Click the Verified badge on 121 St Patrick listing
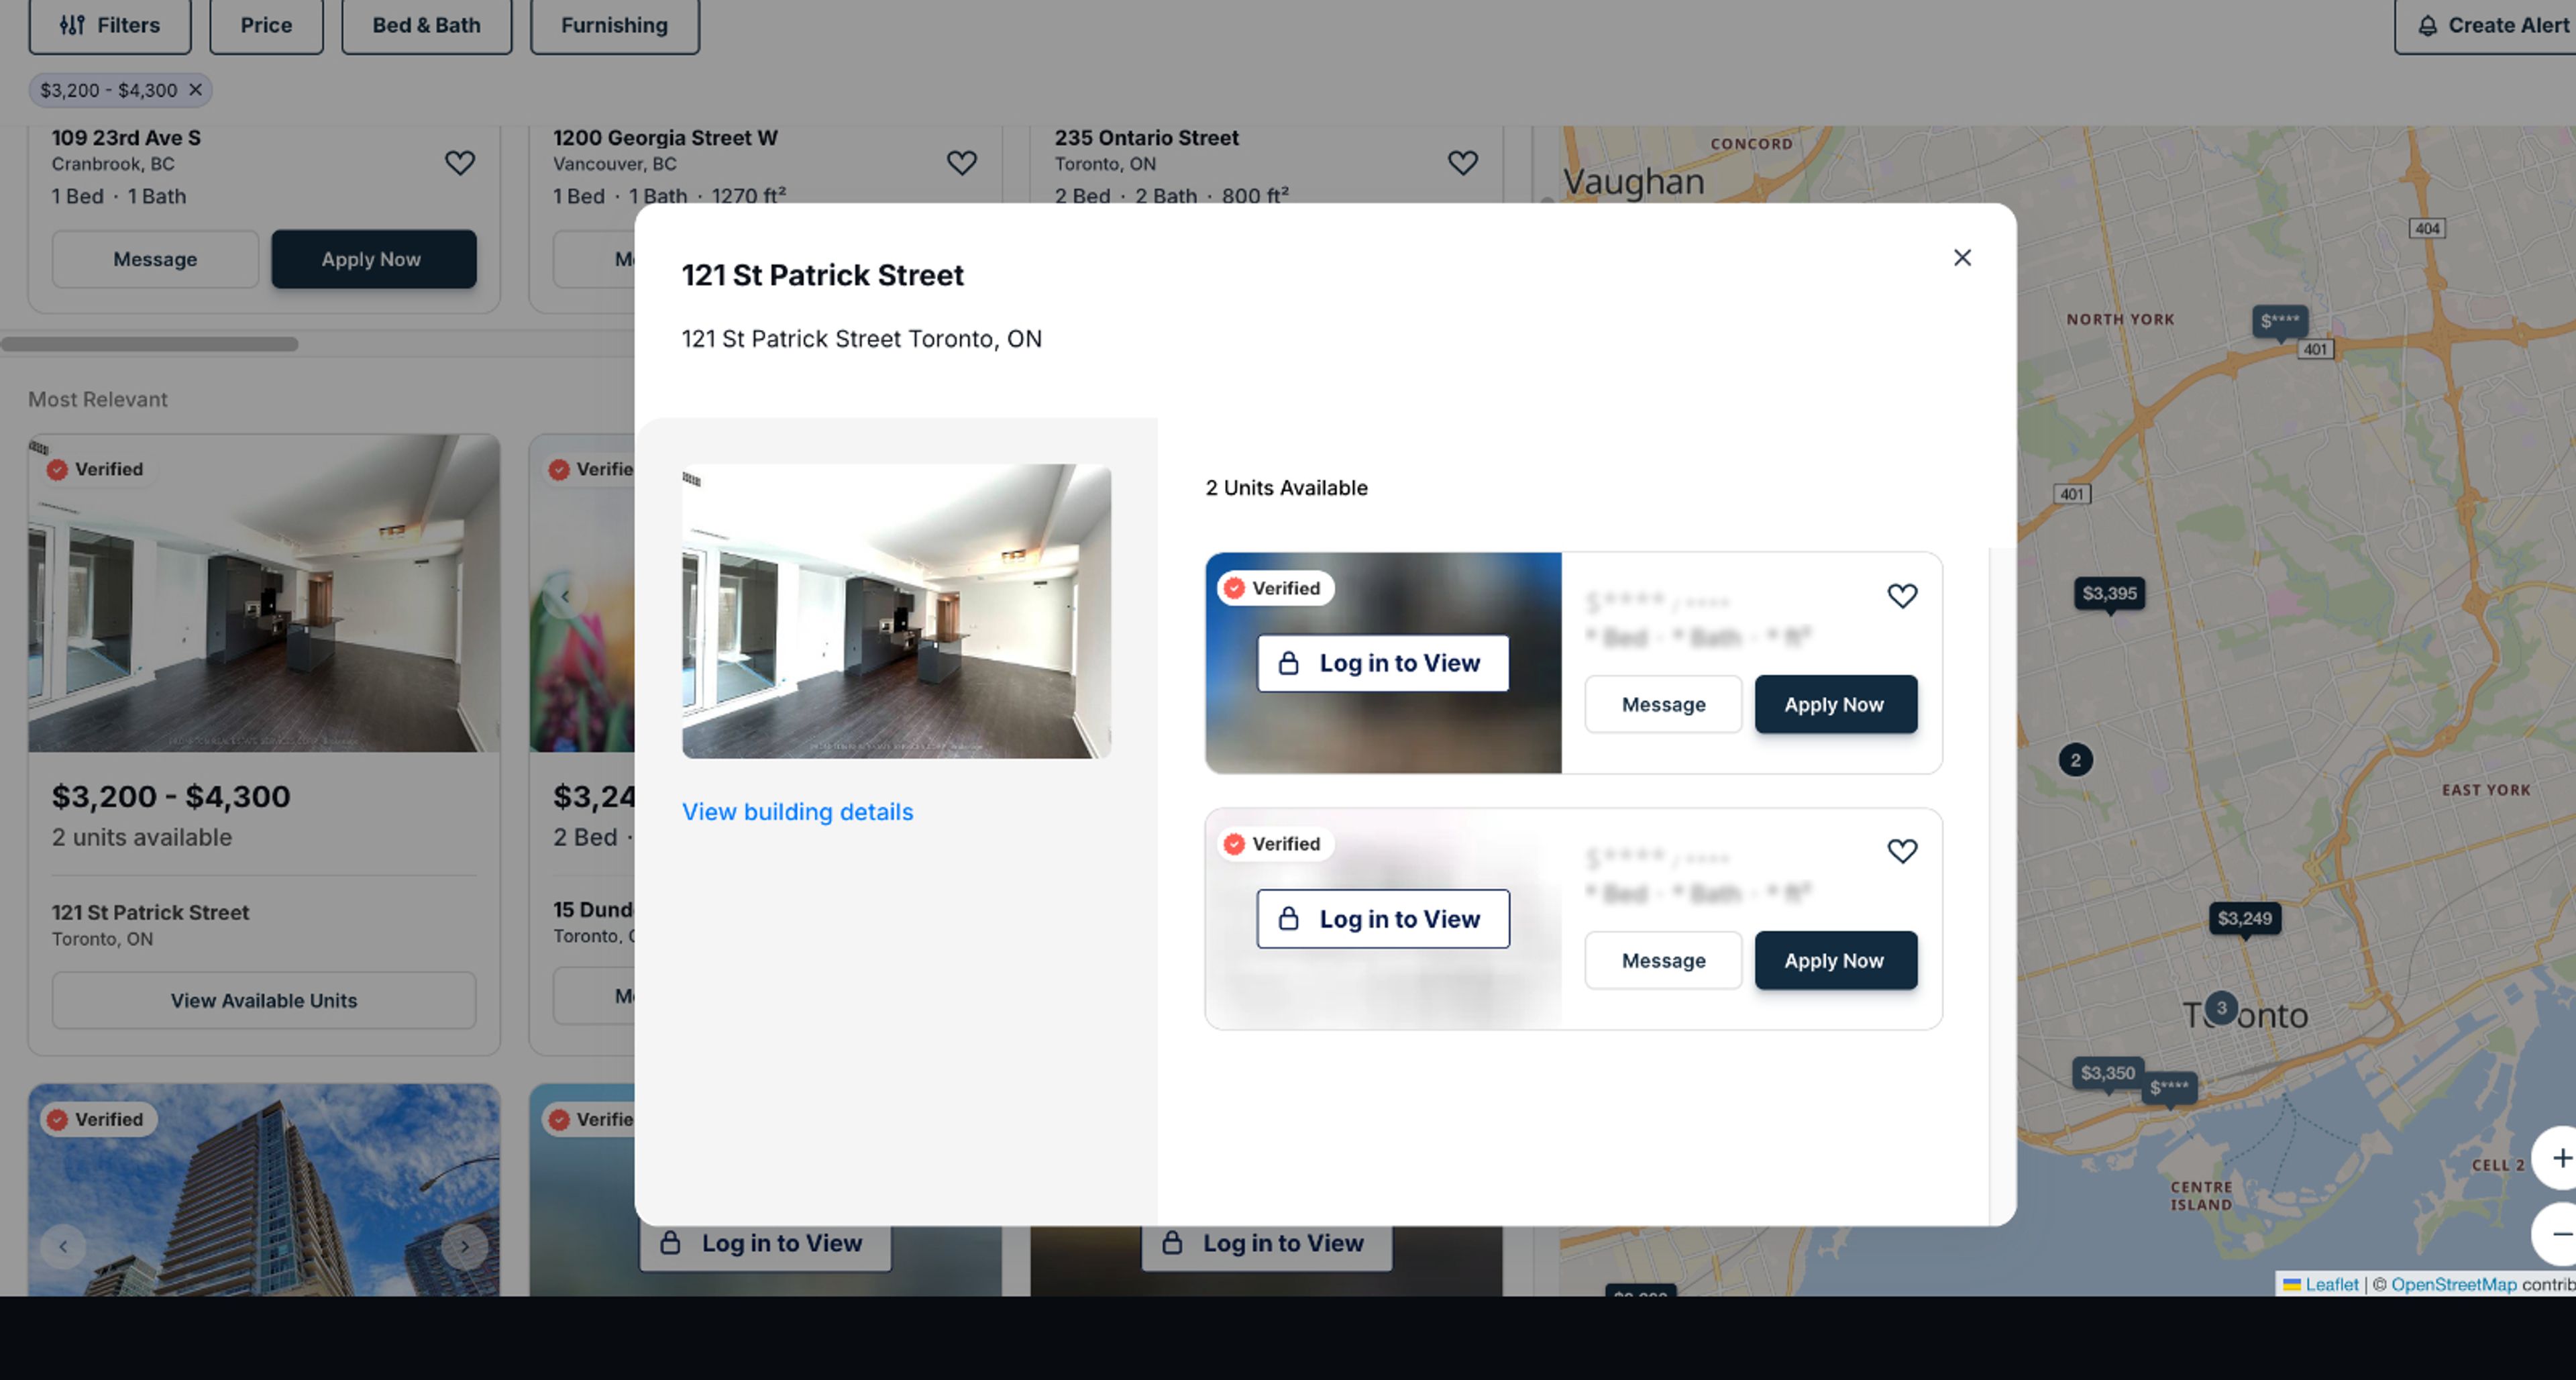 pos(96,469)
